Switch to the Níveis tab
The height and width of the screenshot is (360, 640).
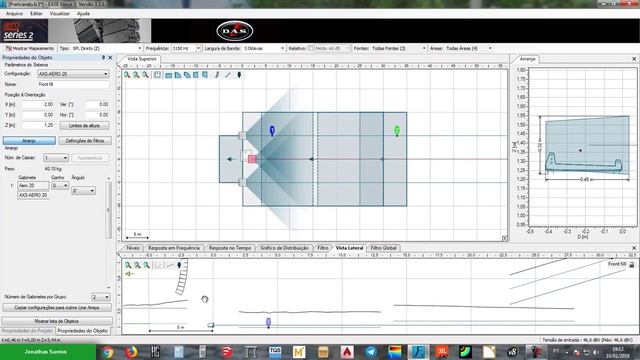tap(133, 248)
